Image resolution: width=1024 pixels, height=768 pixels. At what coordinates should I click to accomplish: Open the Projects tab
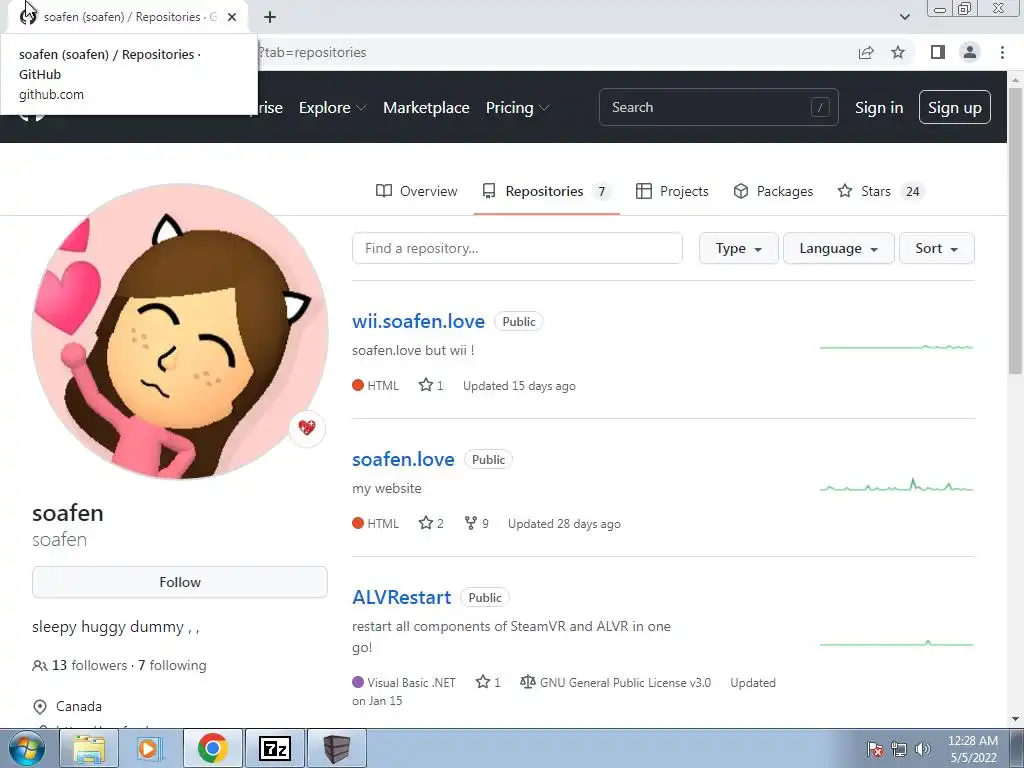672,191
